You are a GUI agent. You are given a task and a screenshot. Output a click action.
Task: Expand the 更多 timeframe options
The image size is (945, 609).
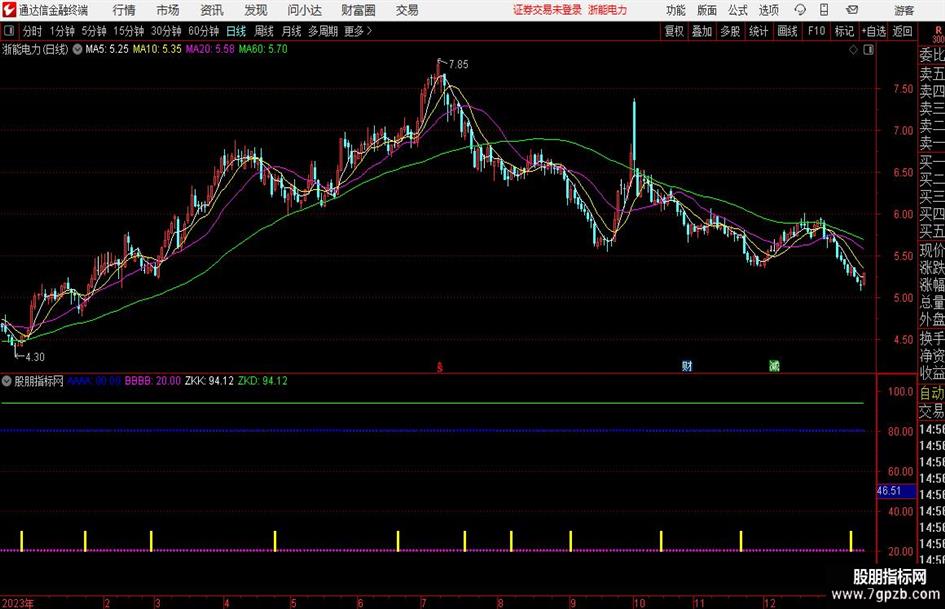pyautogui.click(x=357, y=31)
